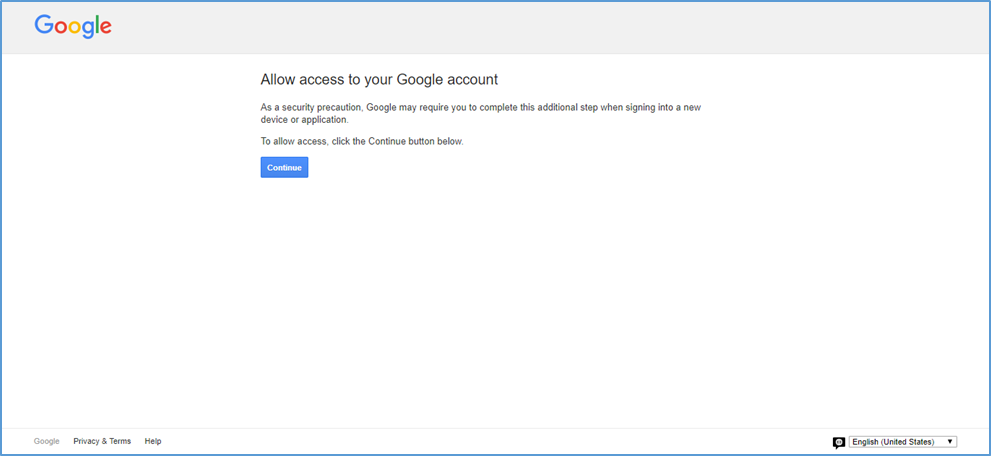Click the blue capital G of the logo
The width and height of the screenshot is (991, 456).
tap(44, 26)
